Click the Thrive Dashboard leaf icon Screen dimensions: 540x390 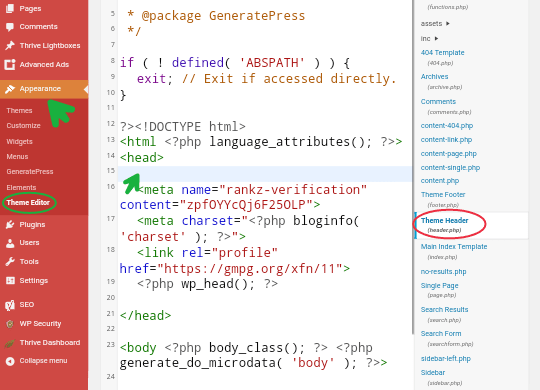10,343
